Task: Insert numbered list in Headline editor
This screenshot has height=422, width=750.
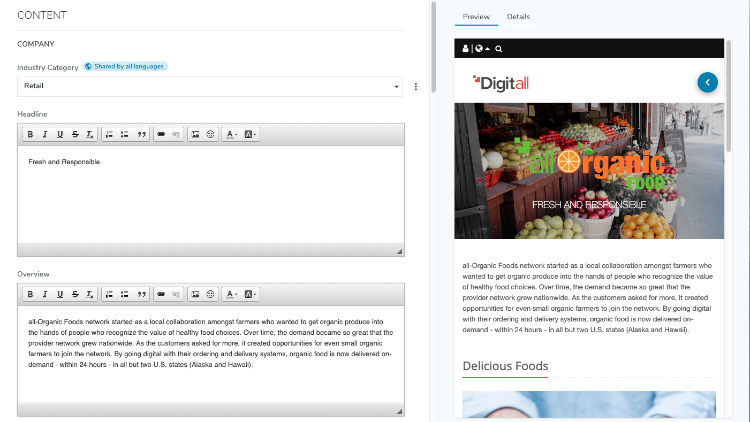Action: tap(109, 134)
